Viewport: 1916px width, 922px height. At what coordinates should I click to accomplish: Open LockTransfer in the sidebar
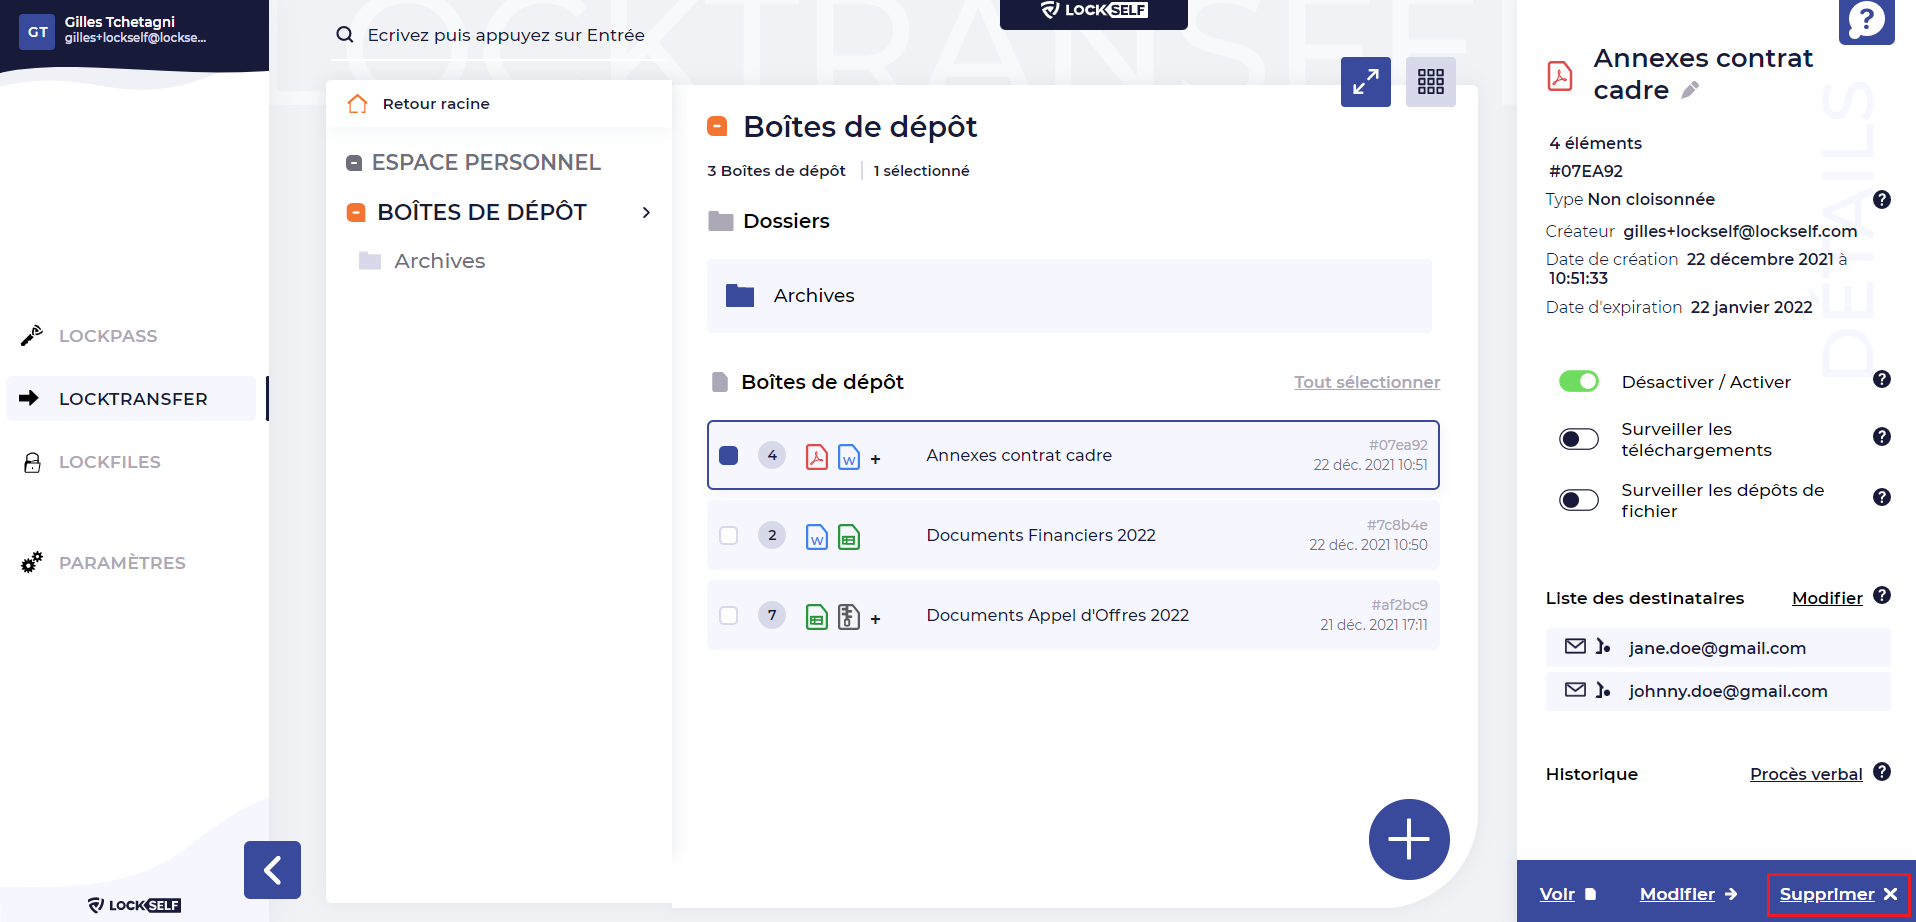(x=133, y=399)
